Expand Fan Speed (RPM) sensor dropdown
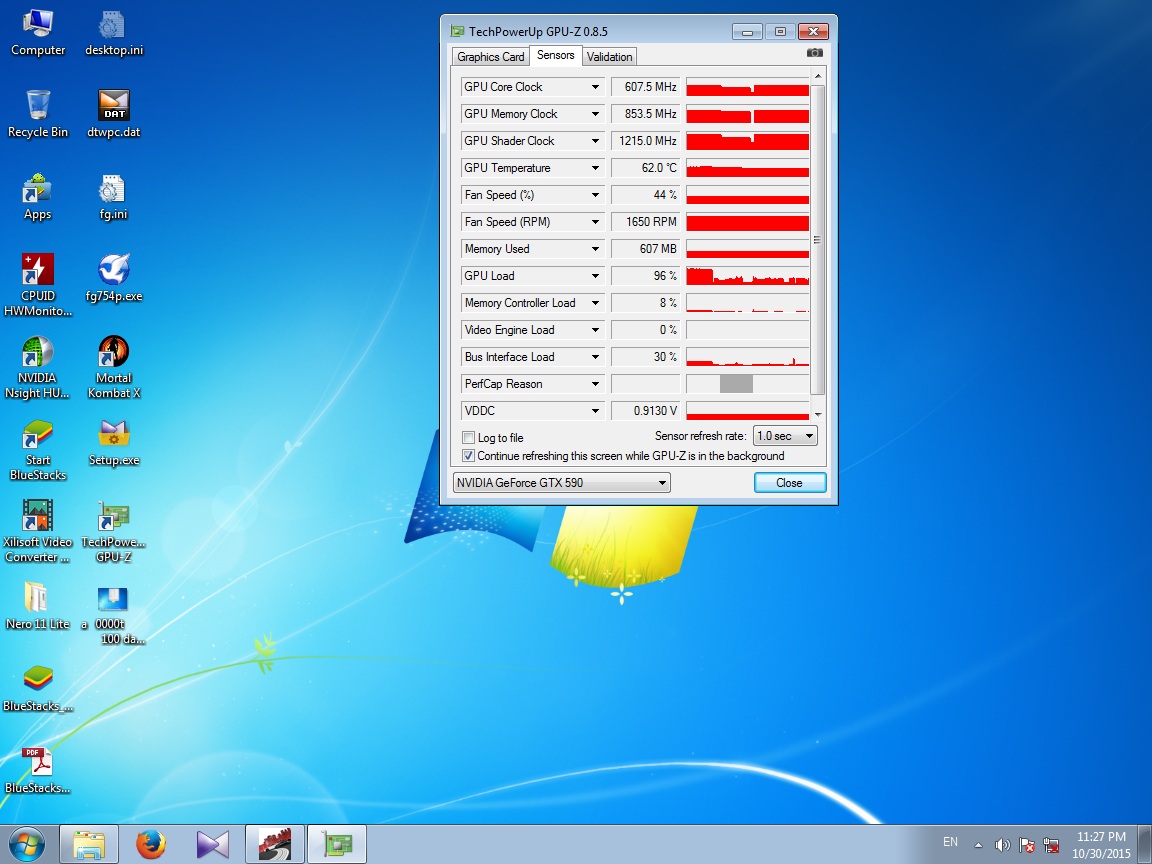This screenshot has width=1152, height=864. point(595,222)
